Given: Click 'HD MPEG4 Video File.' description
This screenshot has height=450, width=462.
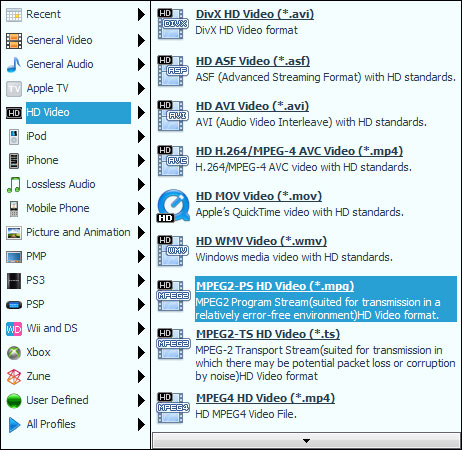Looking at the screenshot, I should 246,414.
